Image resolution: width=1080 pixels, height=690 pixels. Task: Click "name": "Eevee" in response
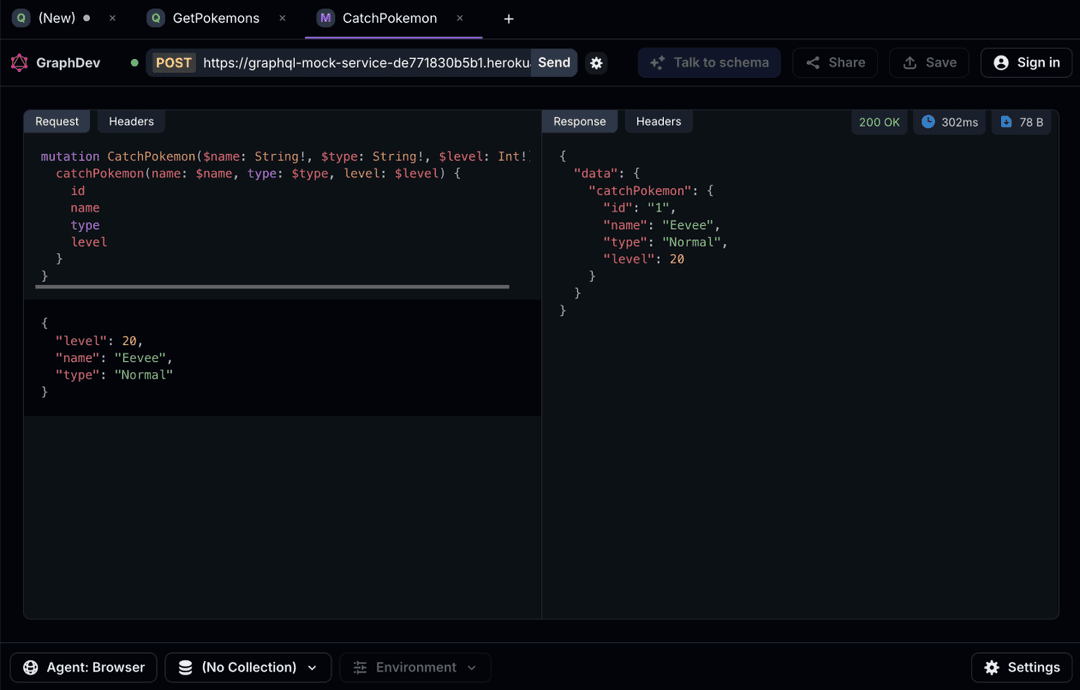[661, 224]
